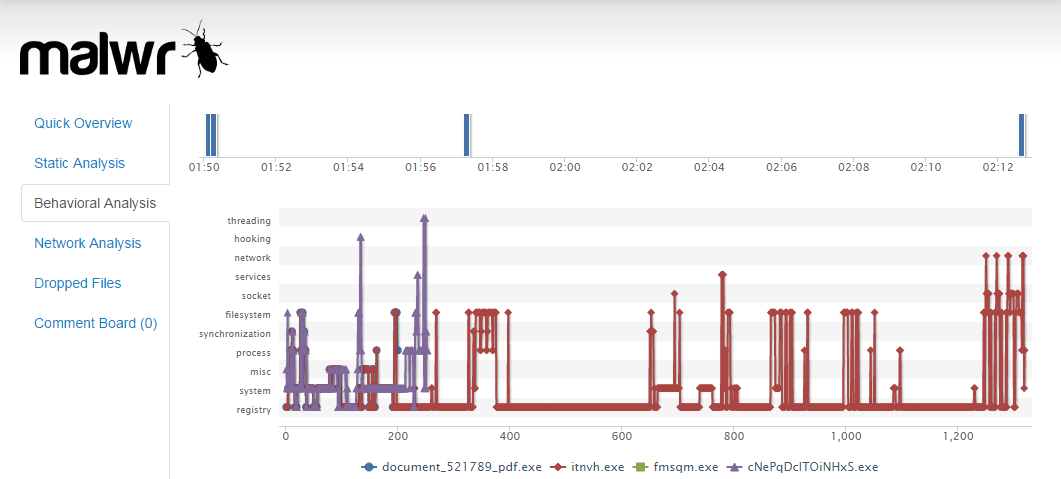Open the Quick Overview section
Screen dimensions: 1061x479
(83, 123)
